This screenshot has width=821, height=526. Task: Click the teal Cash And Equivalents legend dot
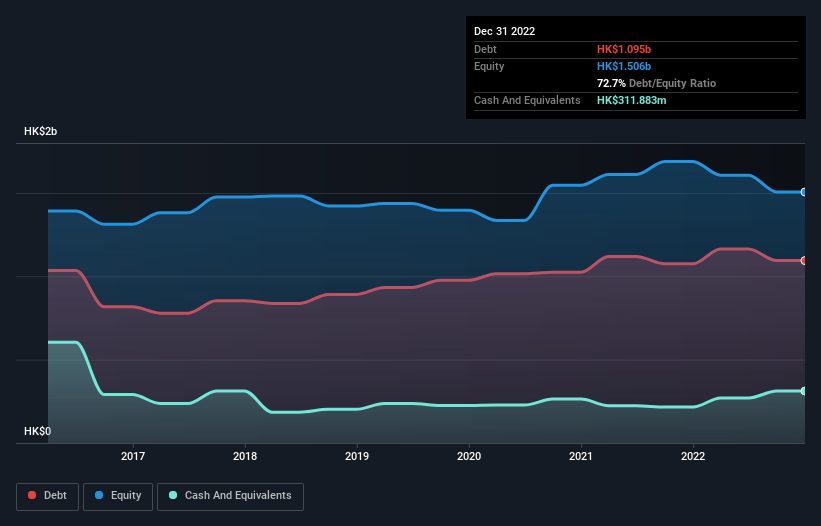(173, 495)
